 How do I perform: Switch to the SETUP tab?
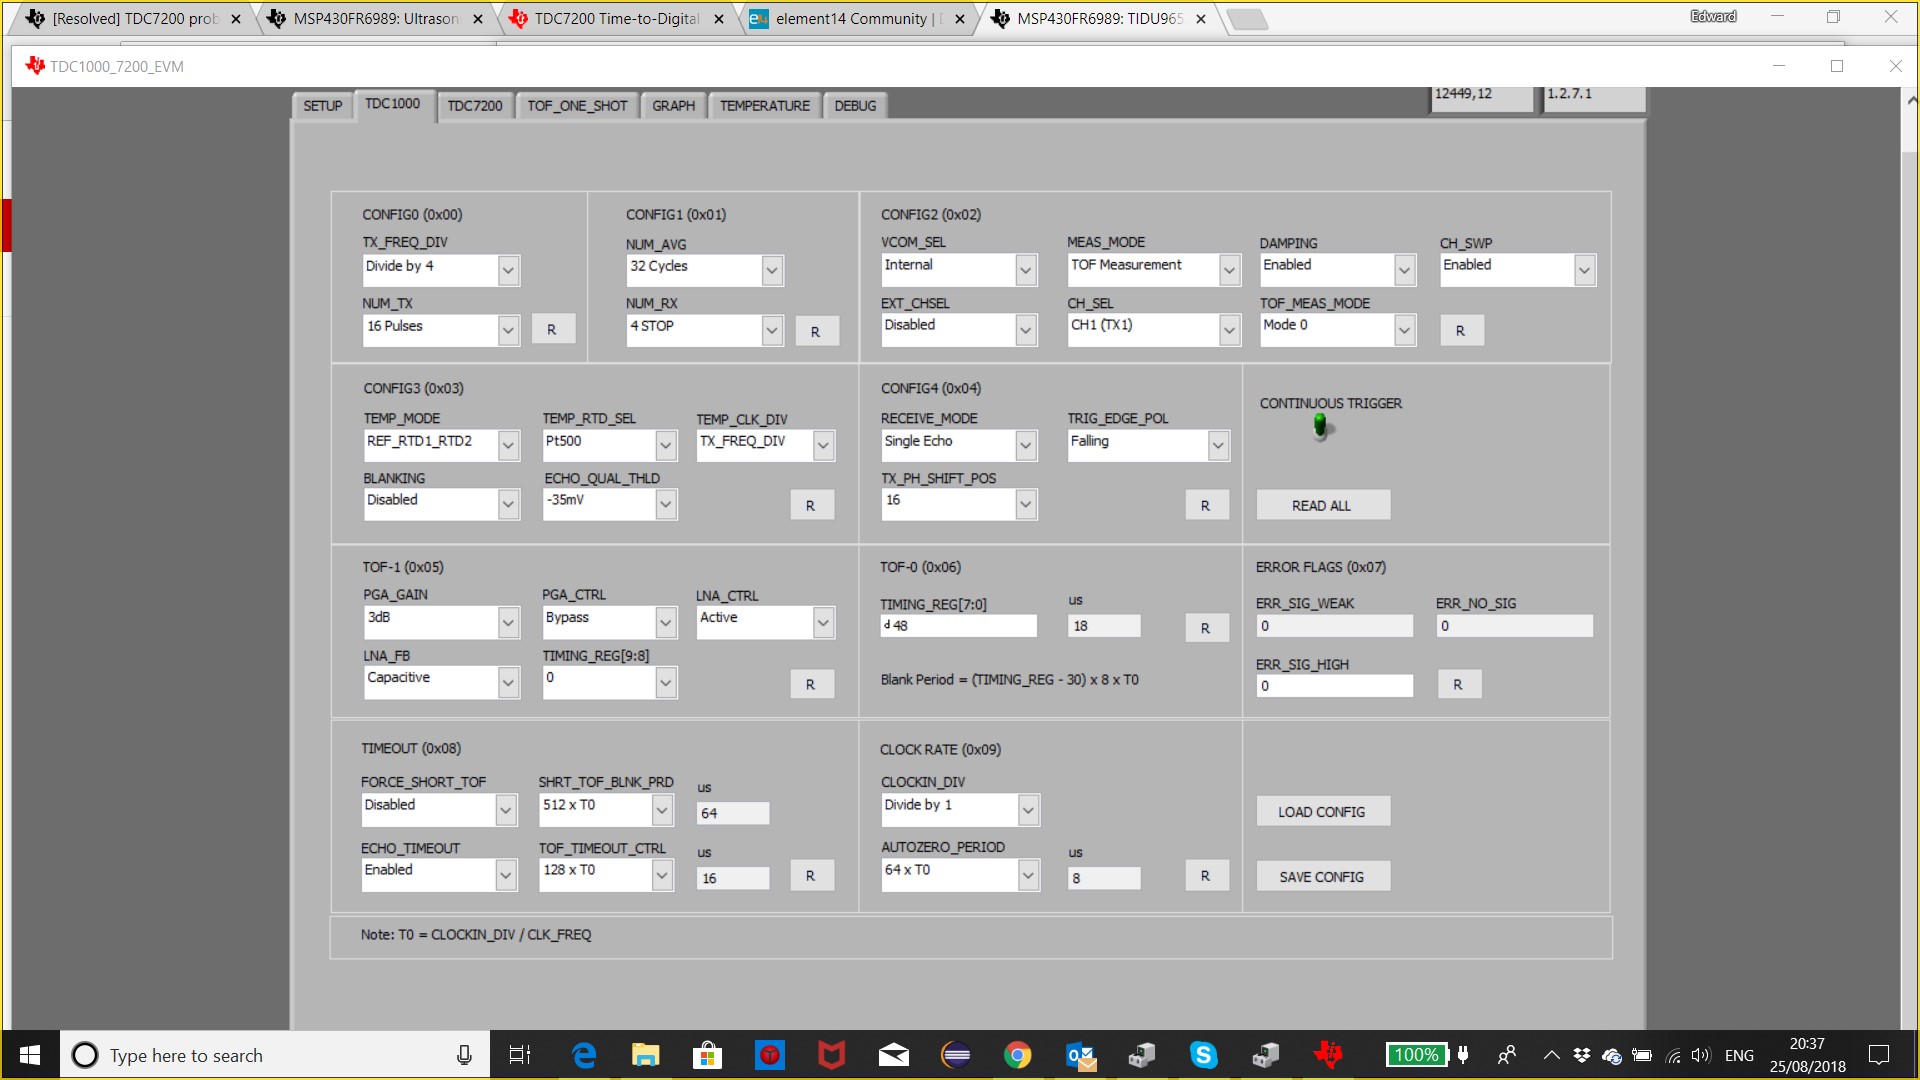click(323, 106)
